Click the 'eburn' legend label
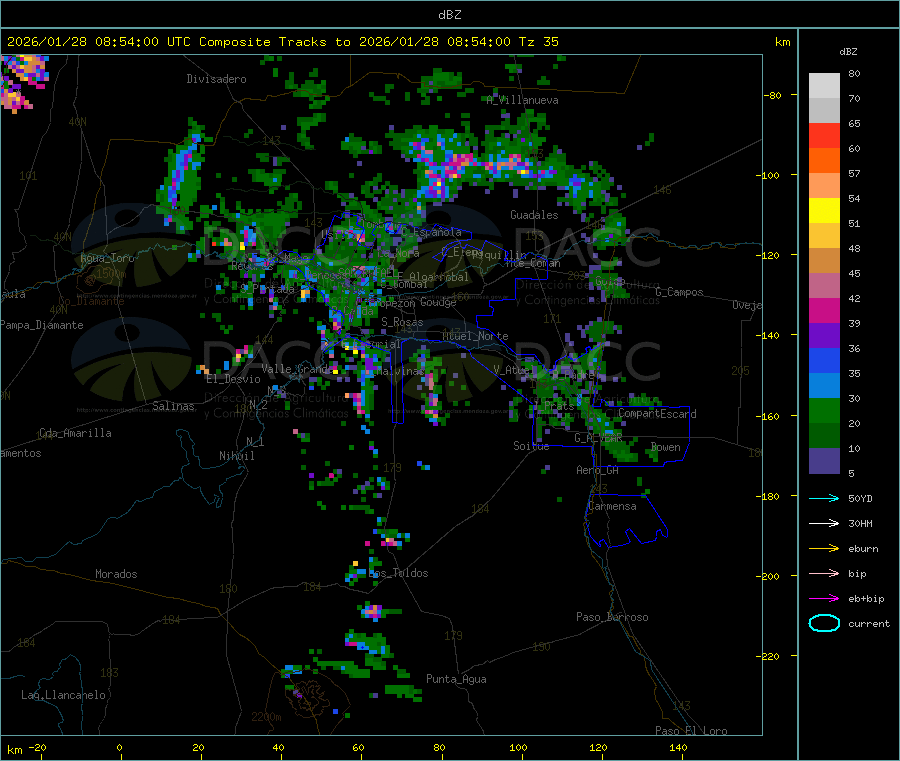The image size is (900, 761). (x=863, y=549)
